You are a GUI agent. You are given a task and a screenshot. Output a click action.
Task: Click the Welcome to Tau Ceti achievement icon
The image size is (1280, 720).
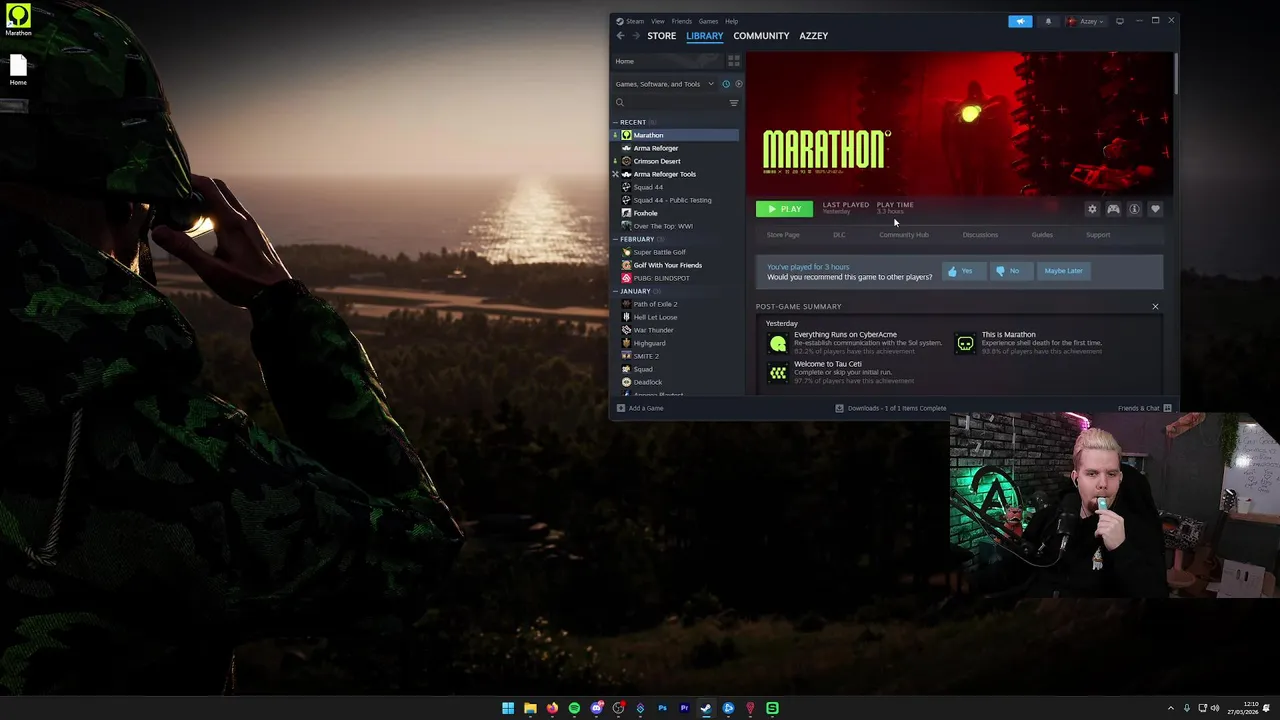coord(778,373)
